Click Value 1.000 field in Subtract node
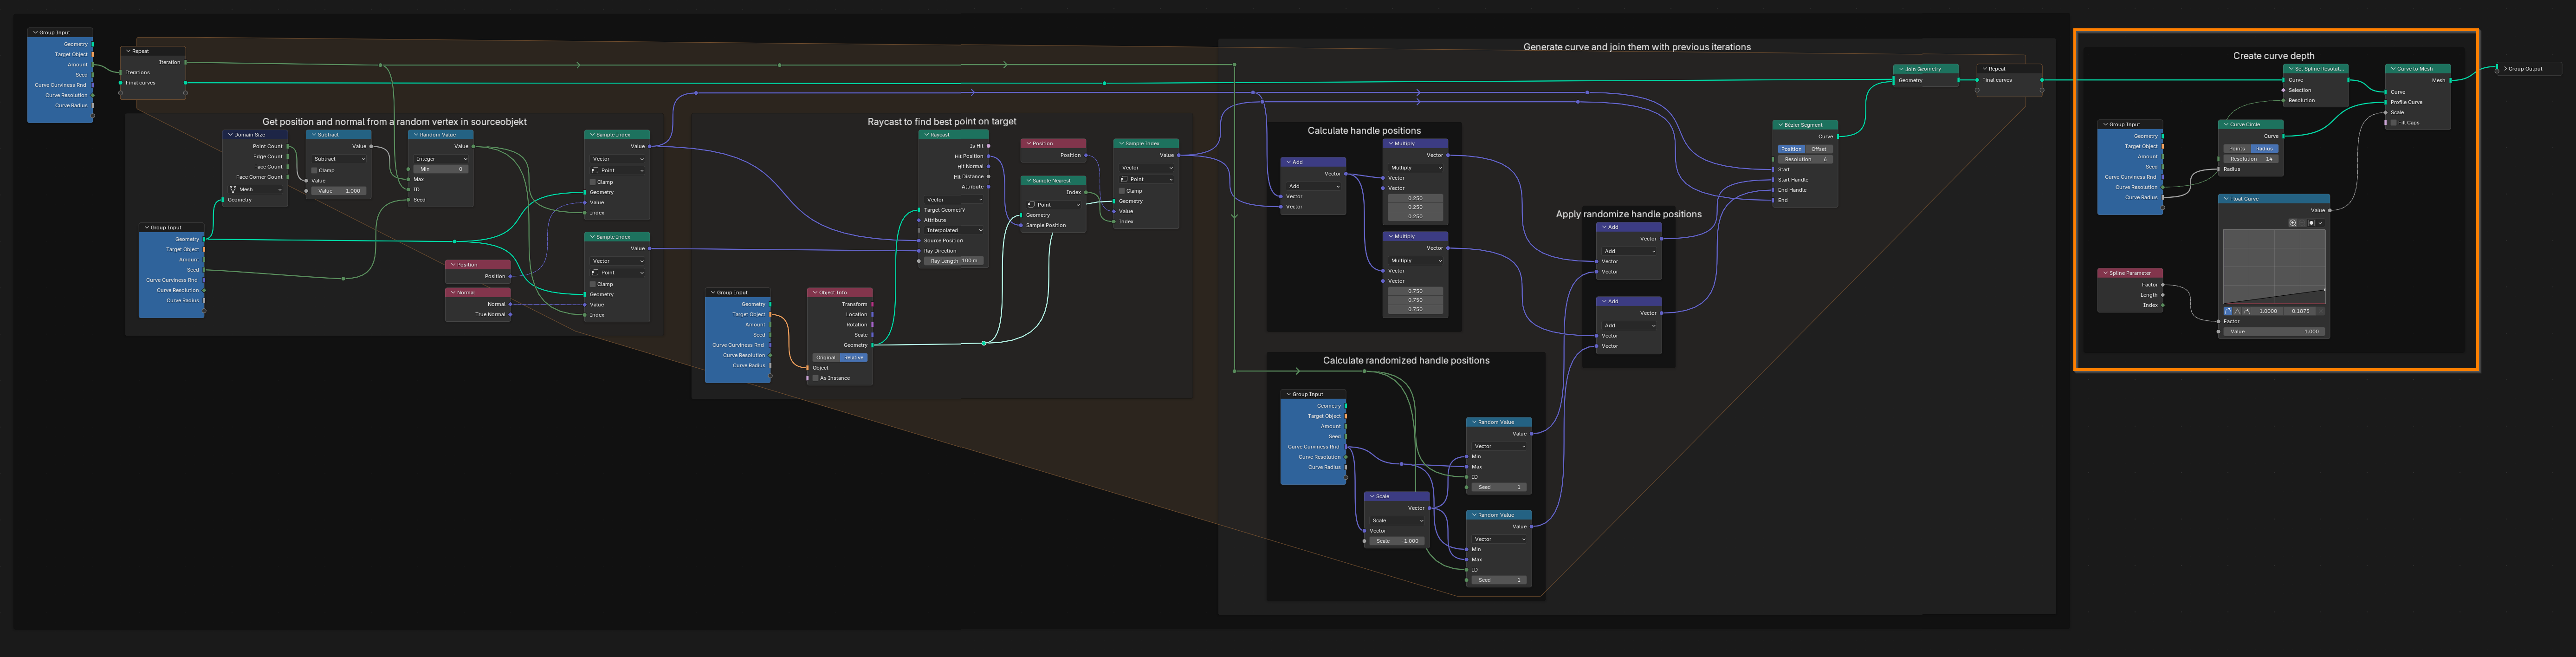Viewport: 2576px width, 657px height. click(x=339, y=190)
